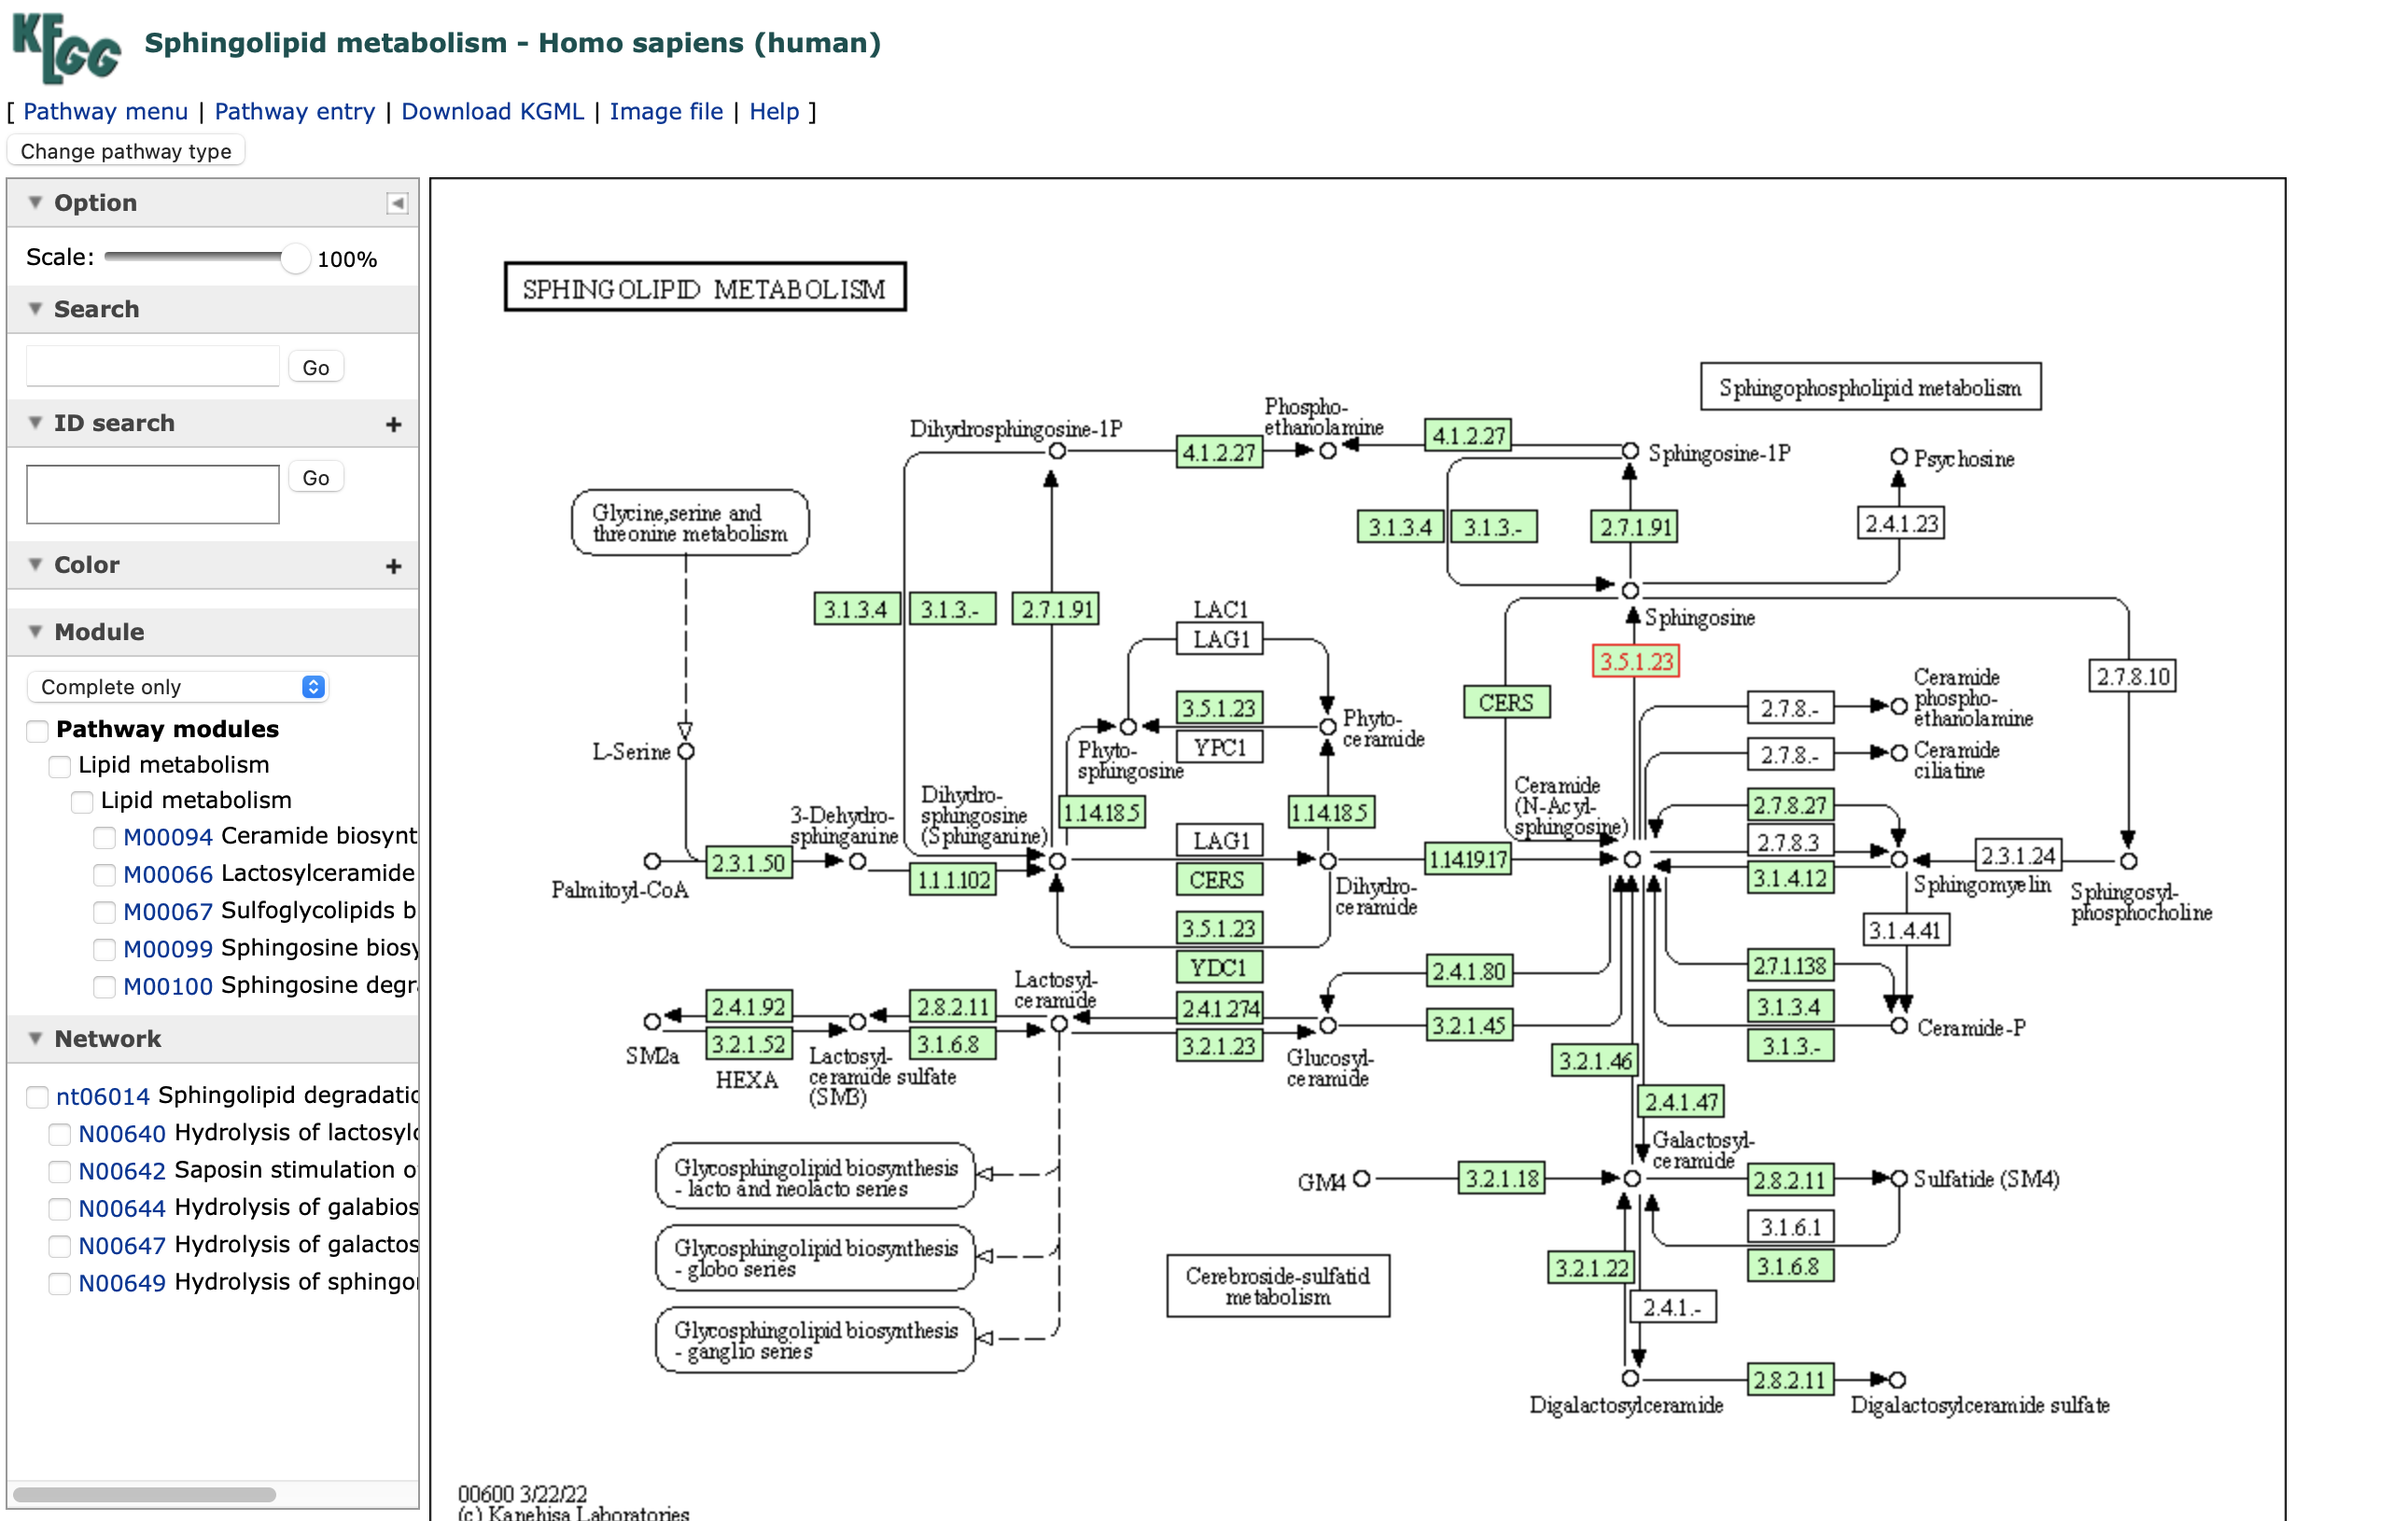Check the nt06014 Sphingolipid degradation checkbox
The height and width of the screenshot is (1521, 2408).
click(x=37, y=1098)
